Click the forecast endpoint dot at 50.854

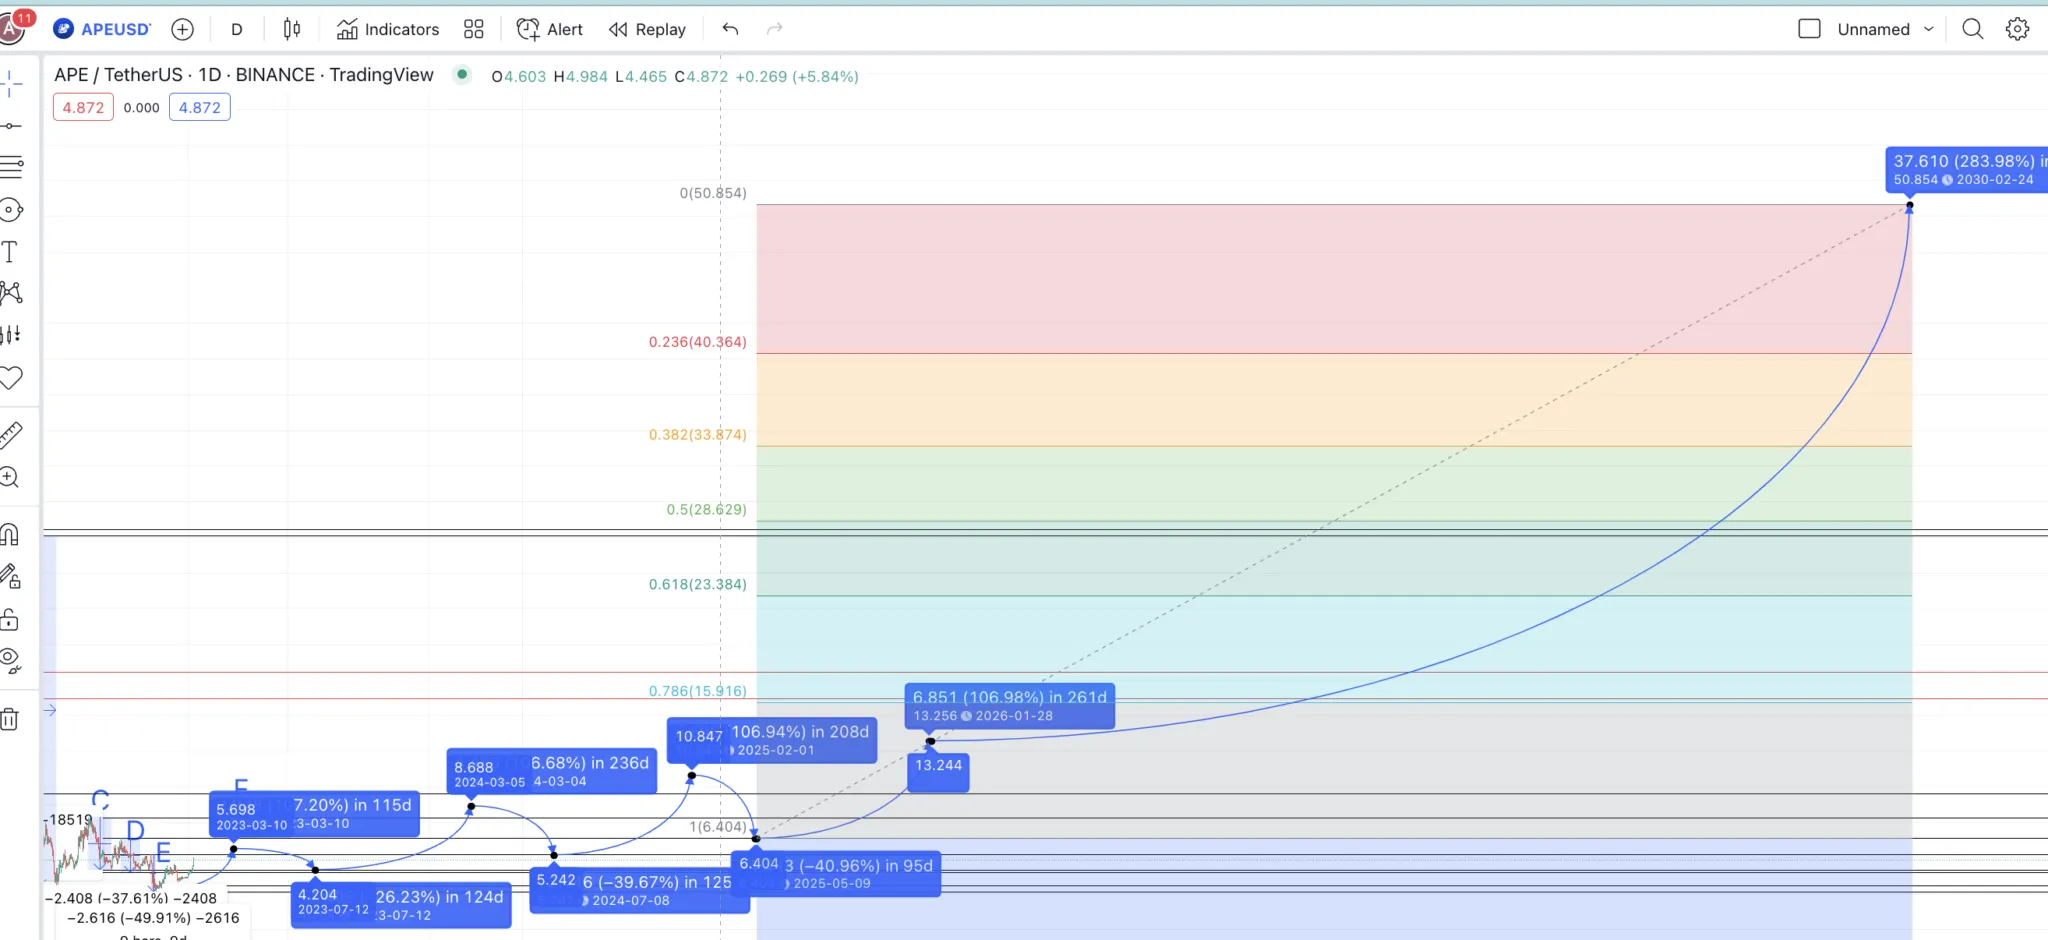(1909, 206)
